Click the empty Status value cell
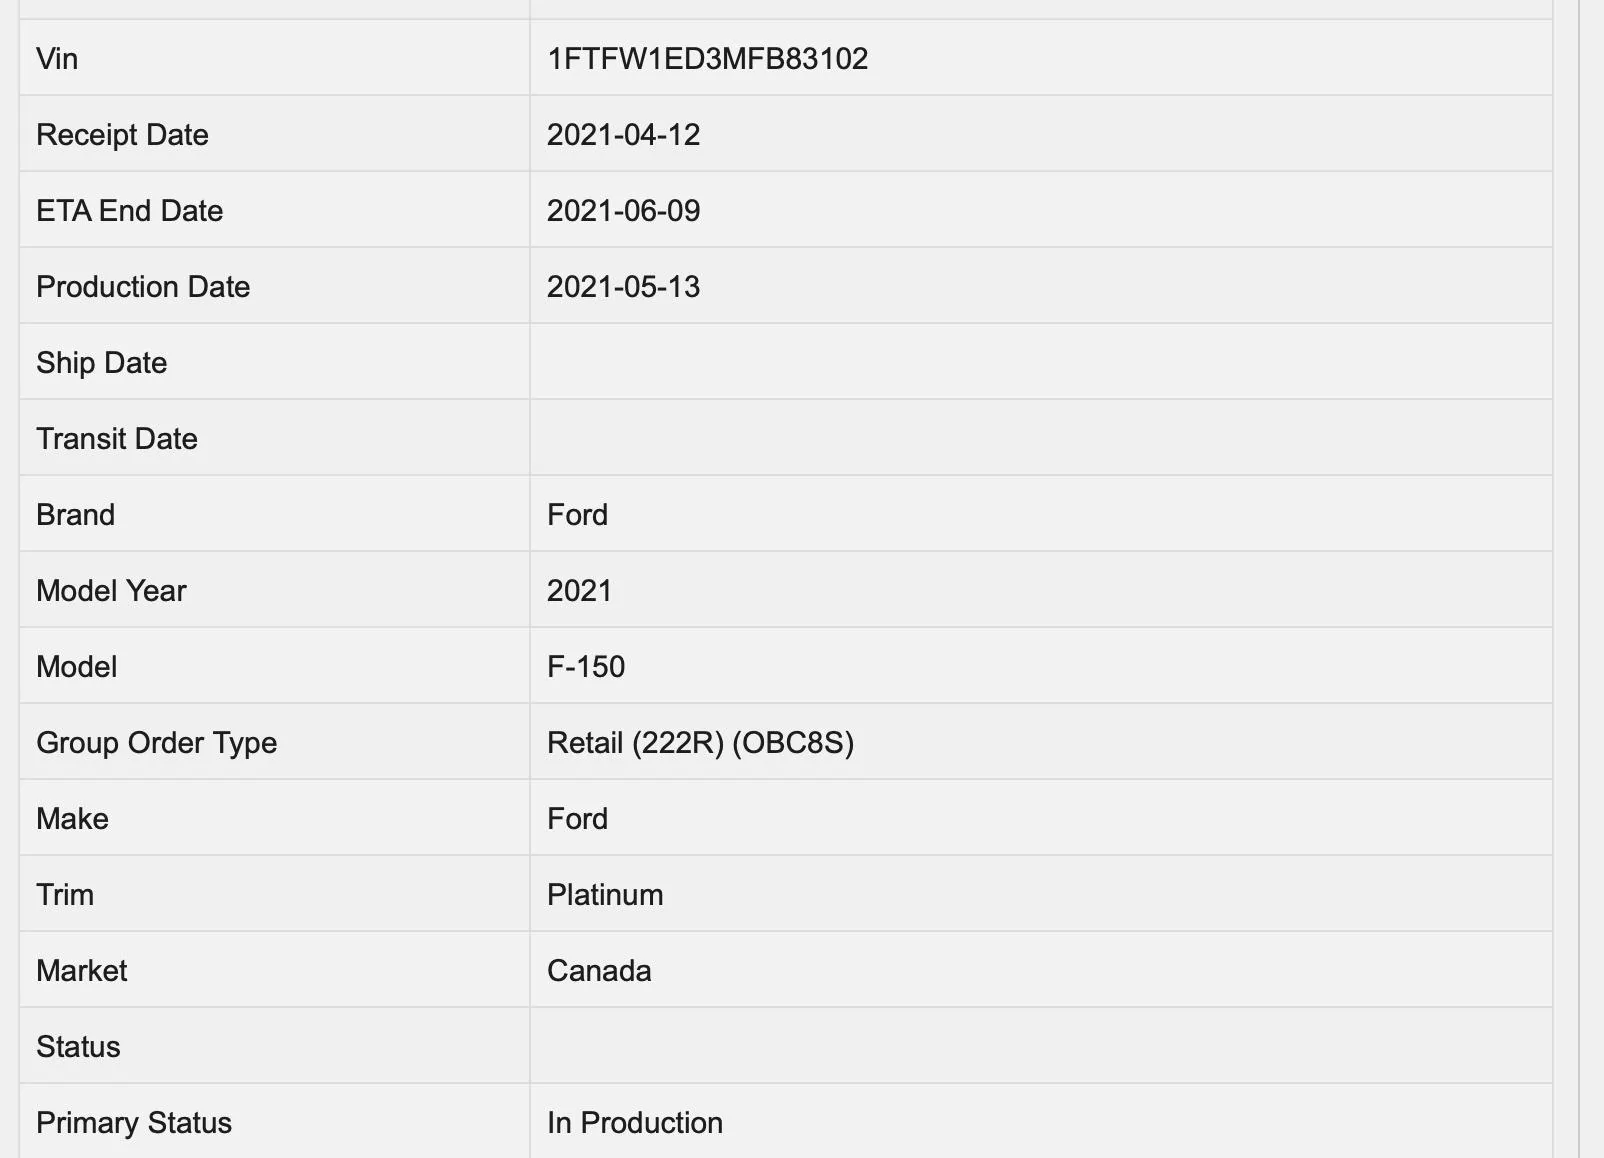 pyautogui.click(x=1041, y=1046)
